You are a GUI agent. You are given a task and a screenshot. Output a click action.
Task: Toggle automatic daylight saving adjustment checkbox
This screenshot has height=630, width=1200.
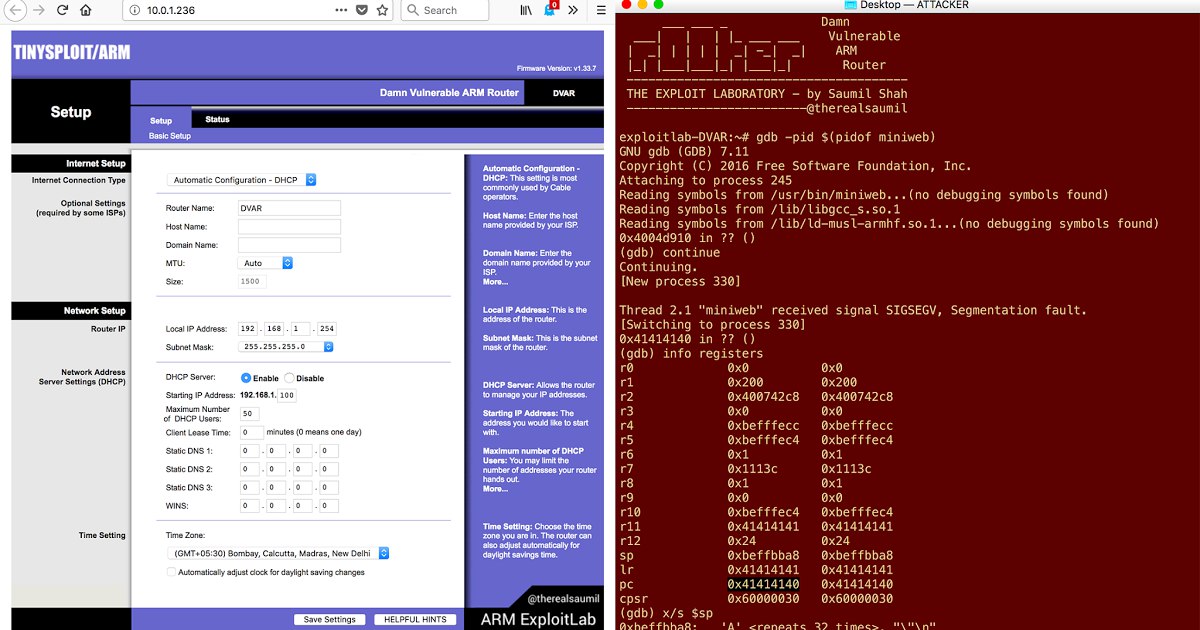click(171, 572)
